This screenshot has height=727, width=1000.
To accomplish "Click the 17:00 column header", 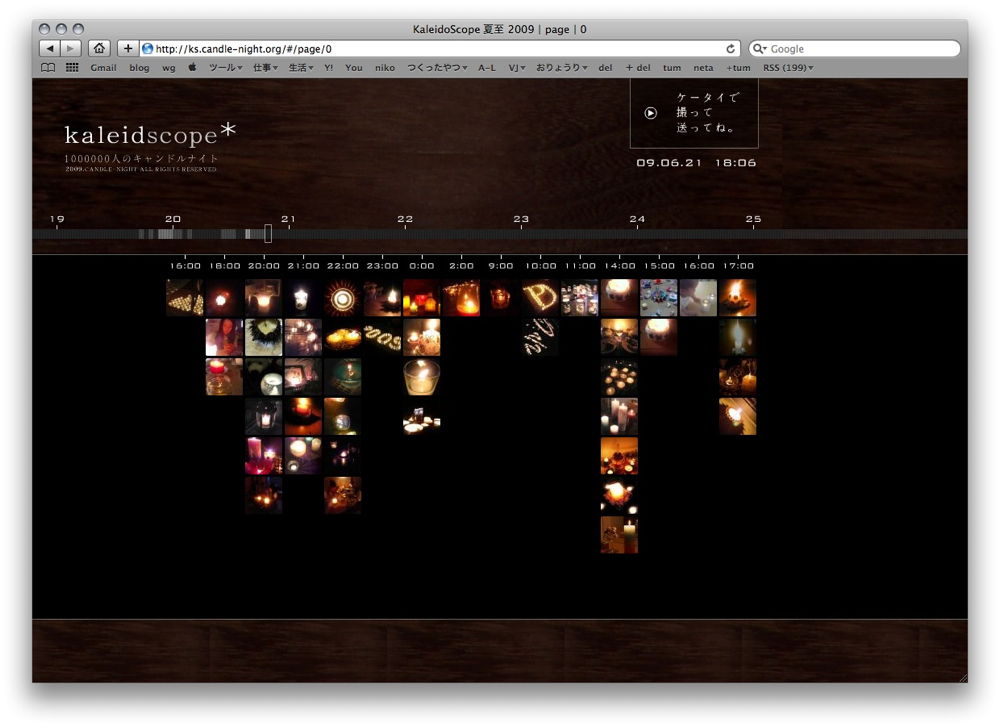I will [x=739, y=266].
